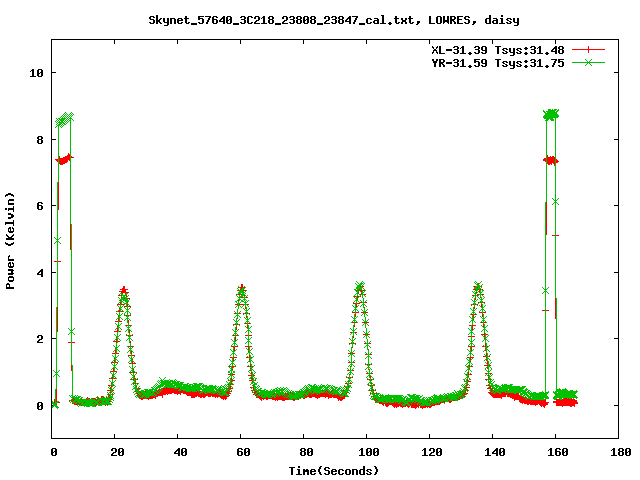Click the x-axis tick label 100
The width and height of the screenshot is (640, 480).
tap(369, 452)
